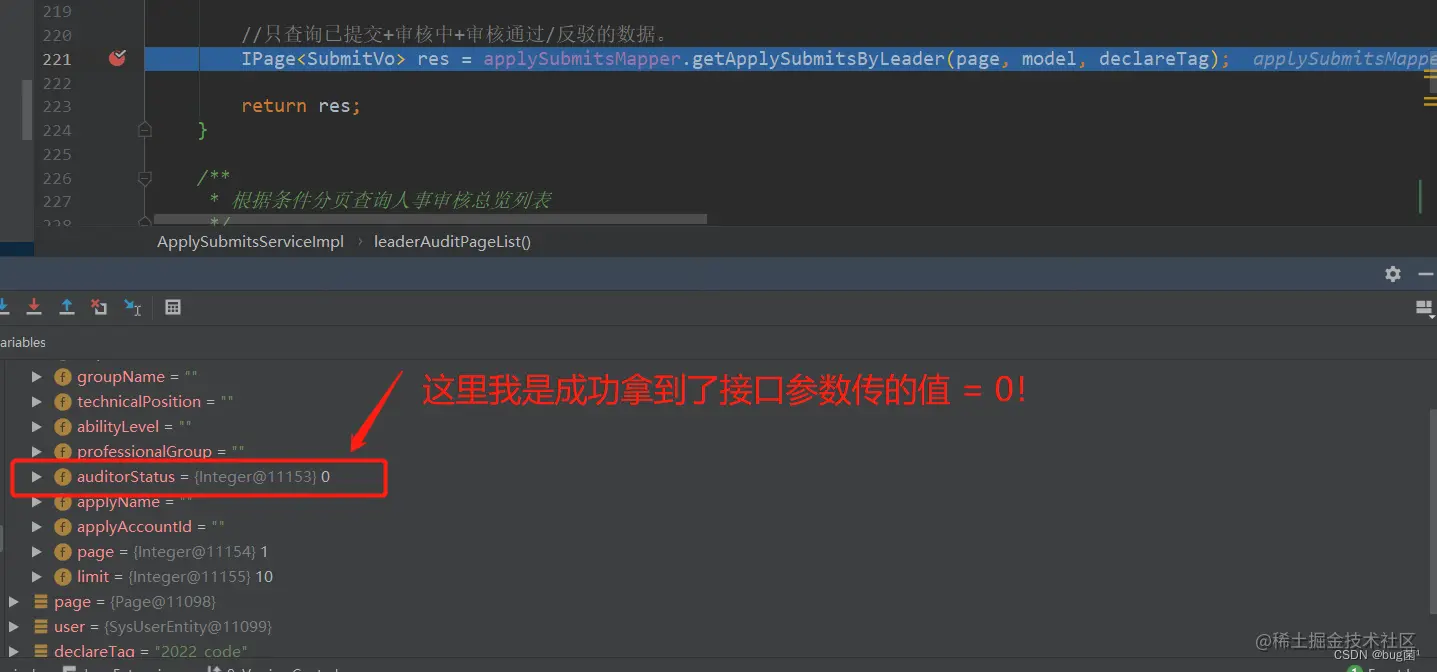
Task: Open the Evaluate Expression calculator icon
Action: 173,307
